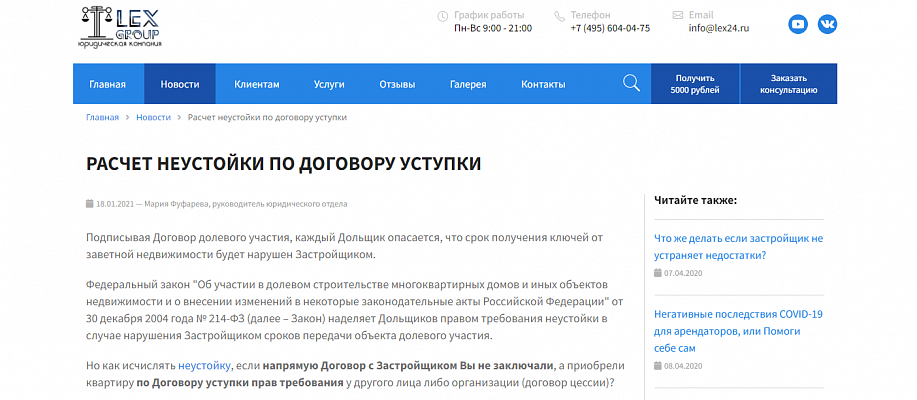This screenshot has width=917, height=400.
Task: Click the envelope Email icon
Action: point(678,15)
